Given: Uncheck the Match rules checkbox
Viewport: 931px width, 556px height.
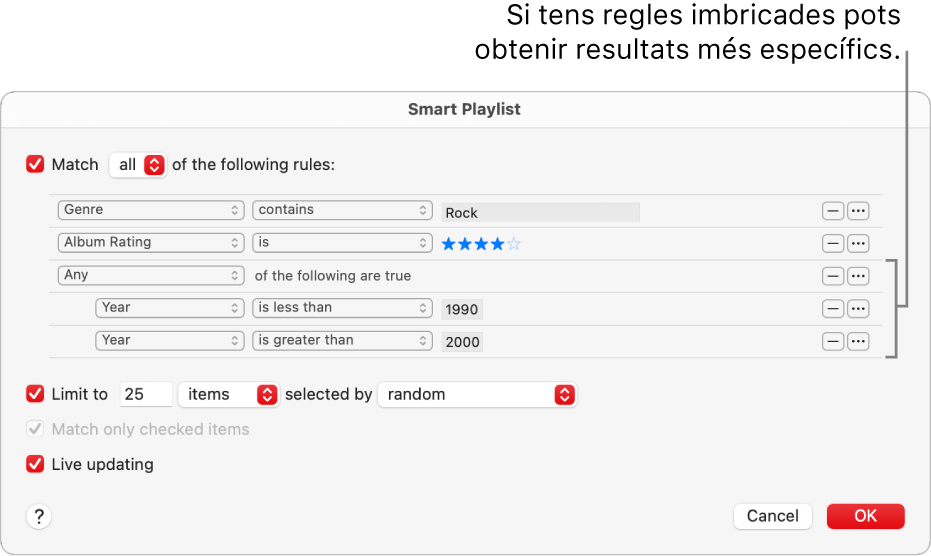Looking at the screenshot, I should [35, 164].
